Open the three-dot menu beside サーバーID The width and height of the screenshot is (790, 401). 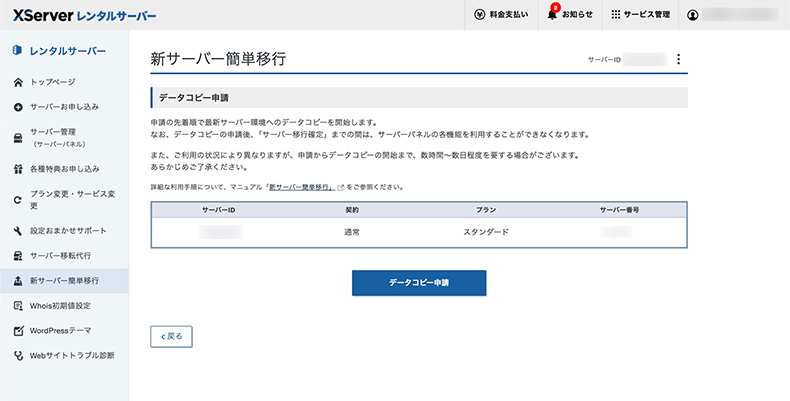click(678, 60)
